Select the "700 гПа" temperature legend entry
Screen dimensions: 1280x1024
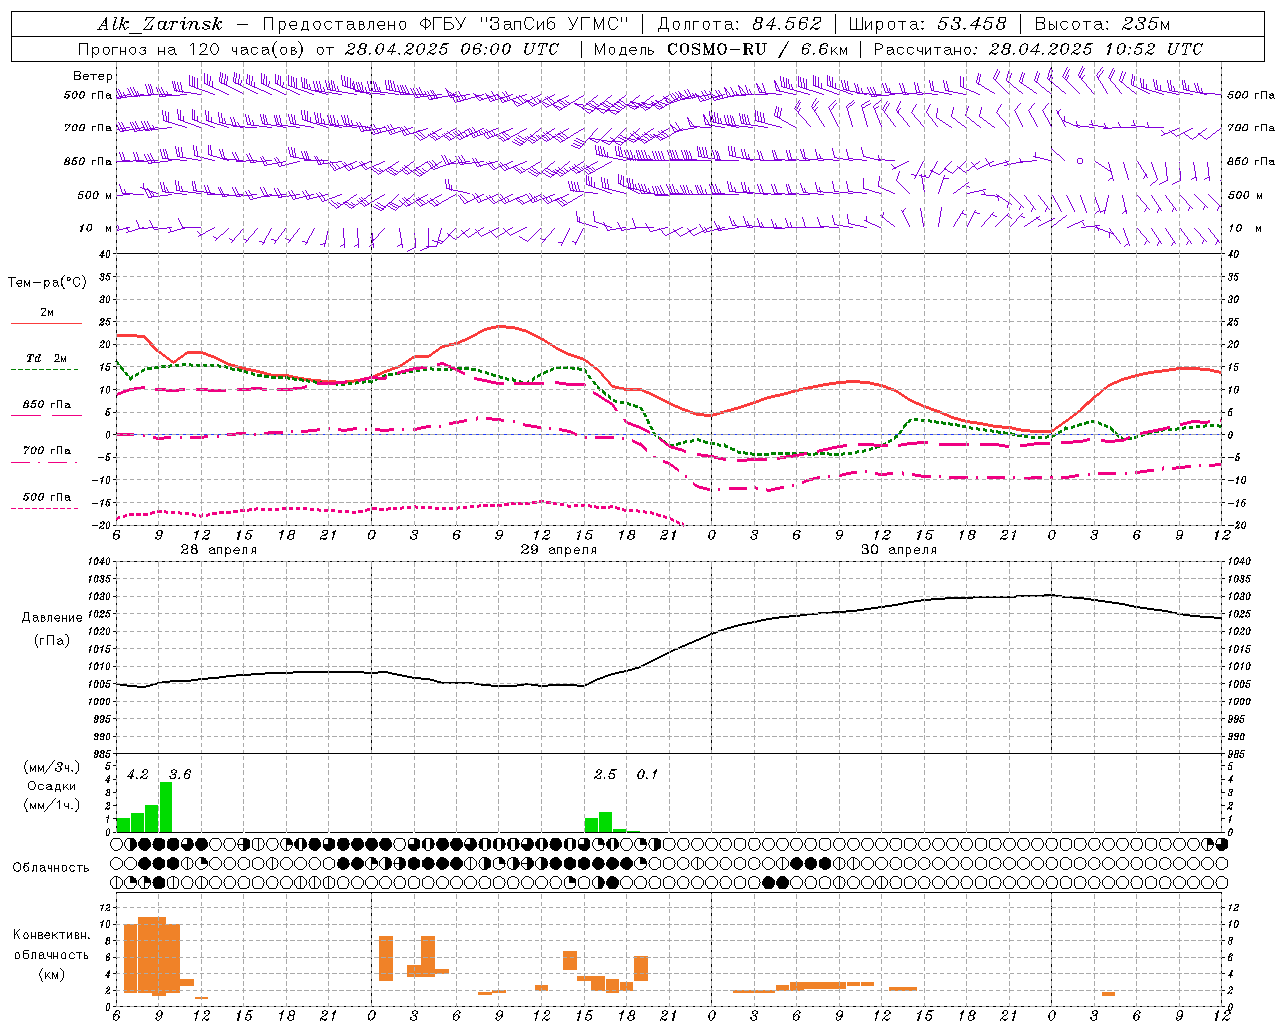click(46, 451)
